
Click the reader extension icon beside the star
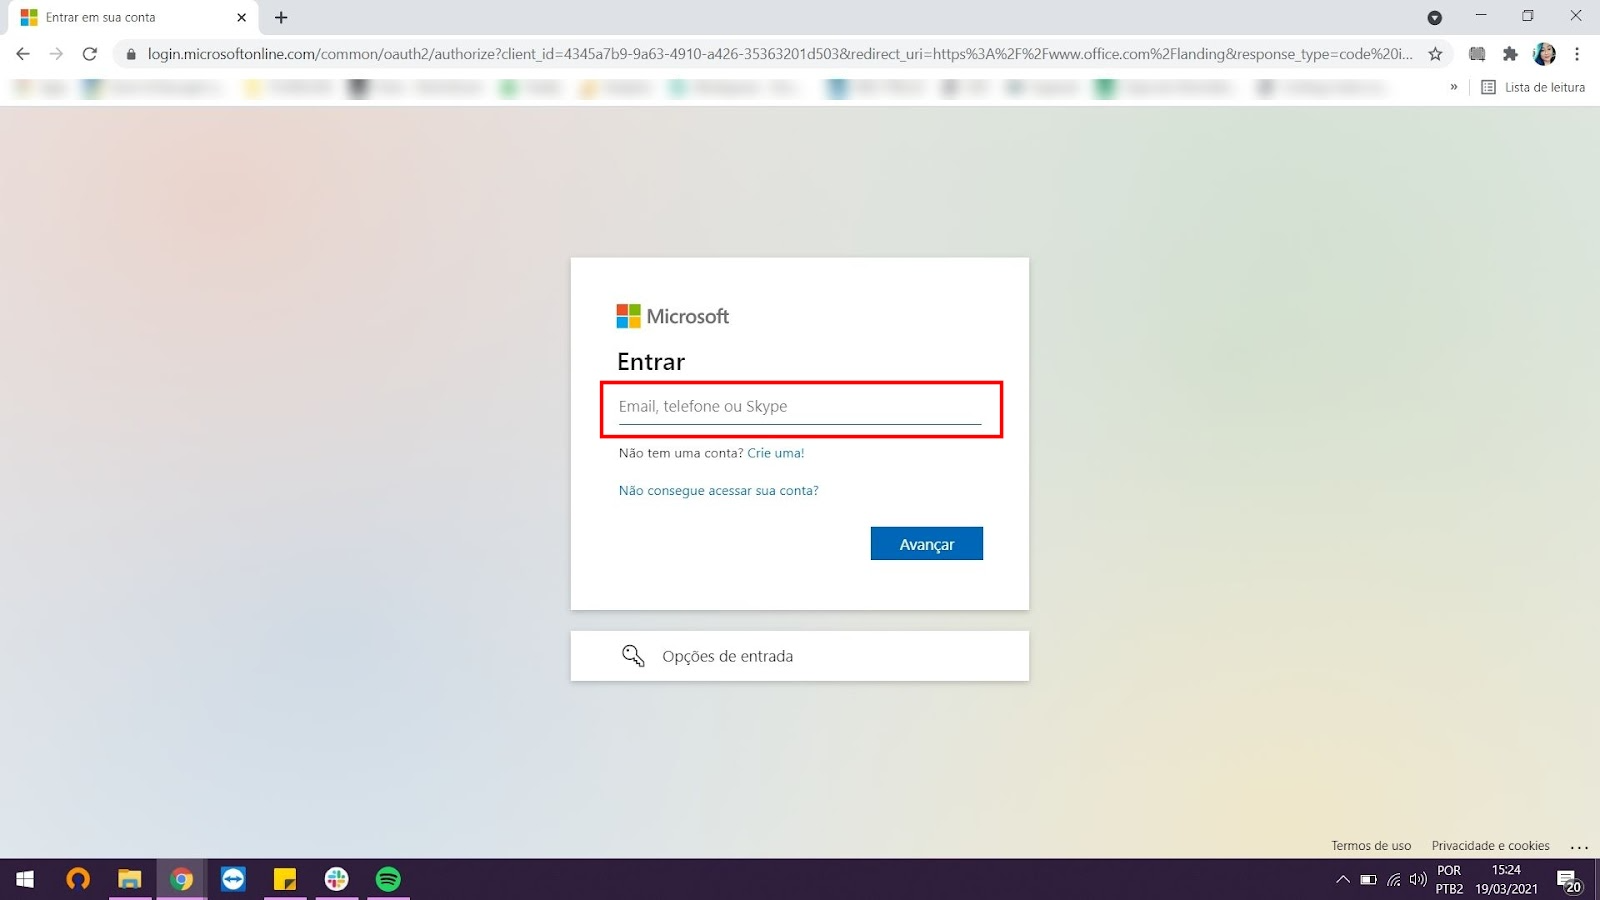(x=1477, y=54)
